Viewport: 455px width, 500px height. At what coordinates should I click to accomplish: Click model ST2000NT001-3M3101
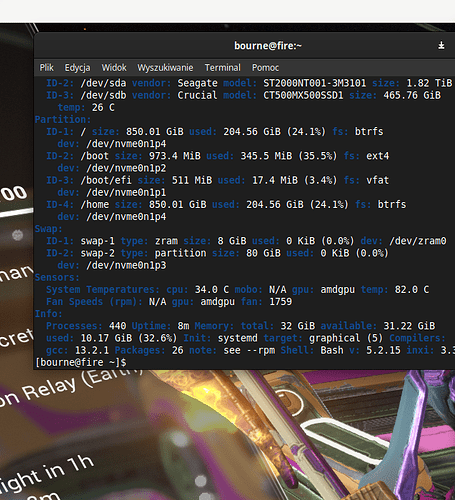[315, 83]
